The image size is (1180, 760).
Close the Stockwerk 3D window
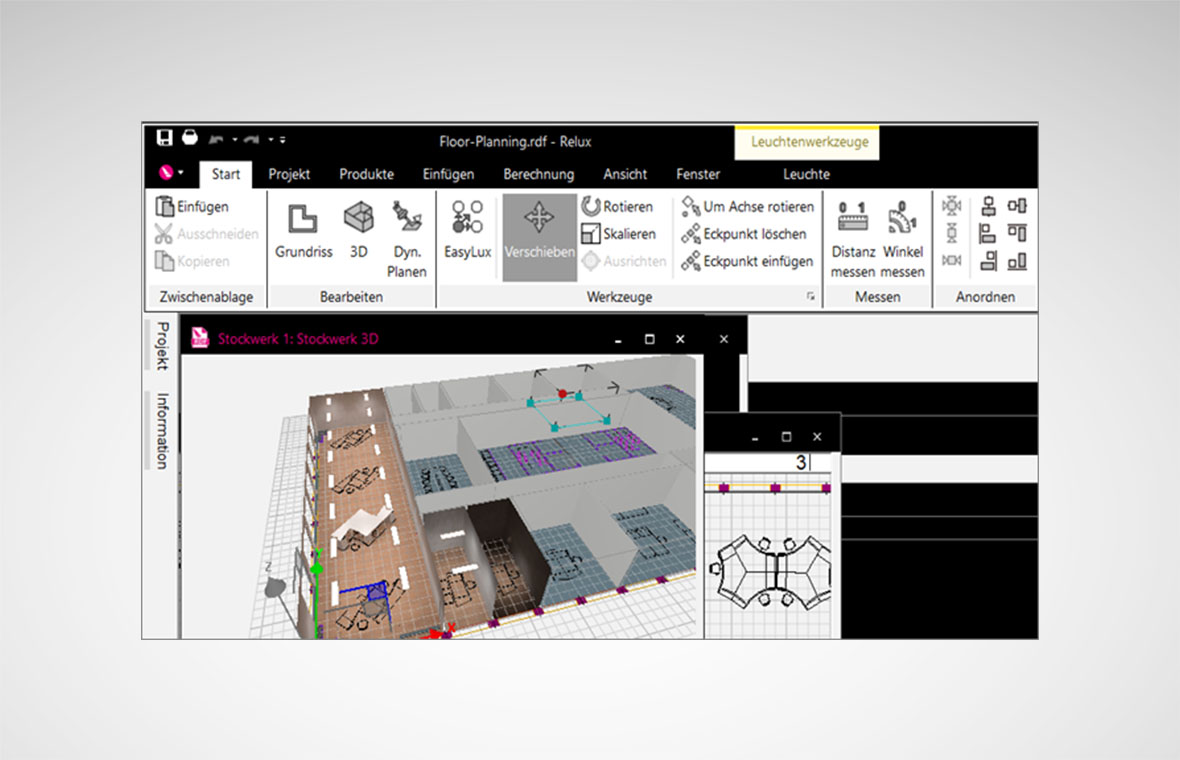click(x=680, y=339)
